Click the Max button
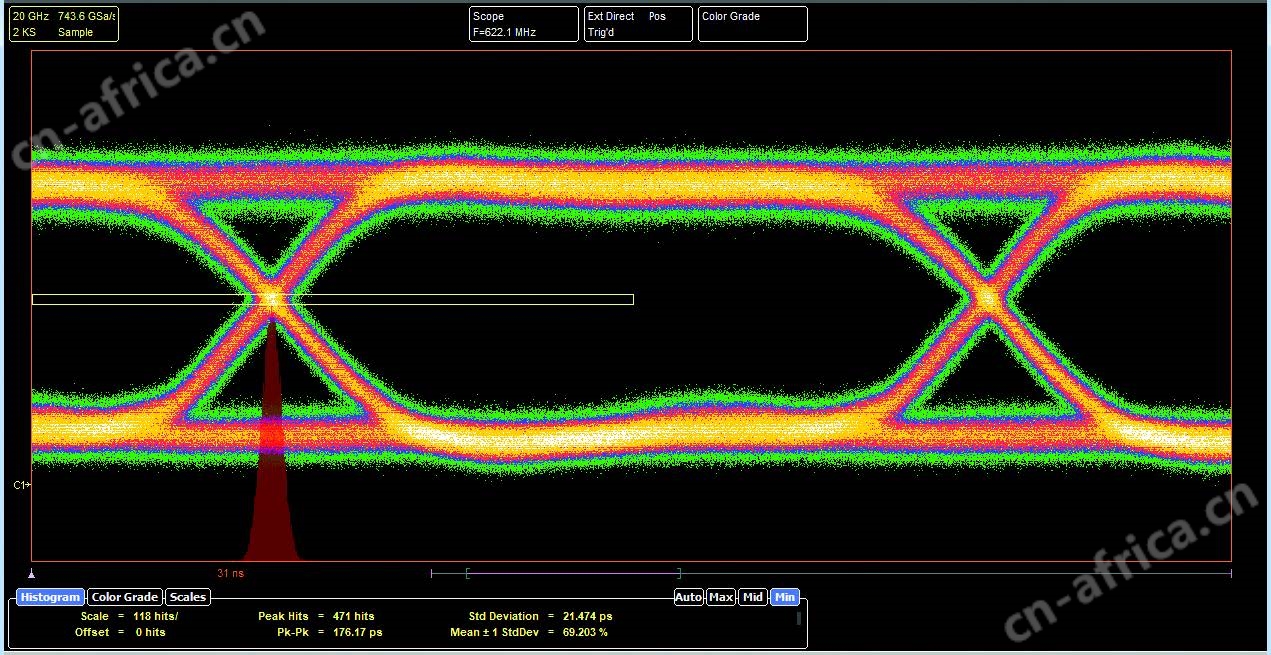 (x=721, y=597)
